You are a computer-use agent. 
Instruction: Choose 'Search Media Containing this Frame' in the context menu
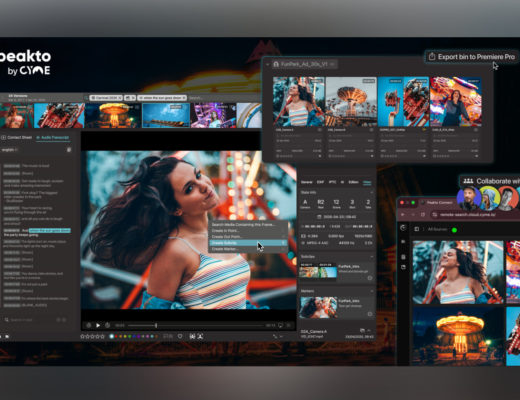coord(248,224)
